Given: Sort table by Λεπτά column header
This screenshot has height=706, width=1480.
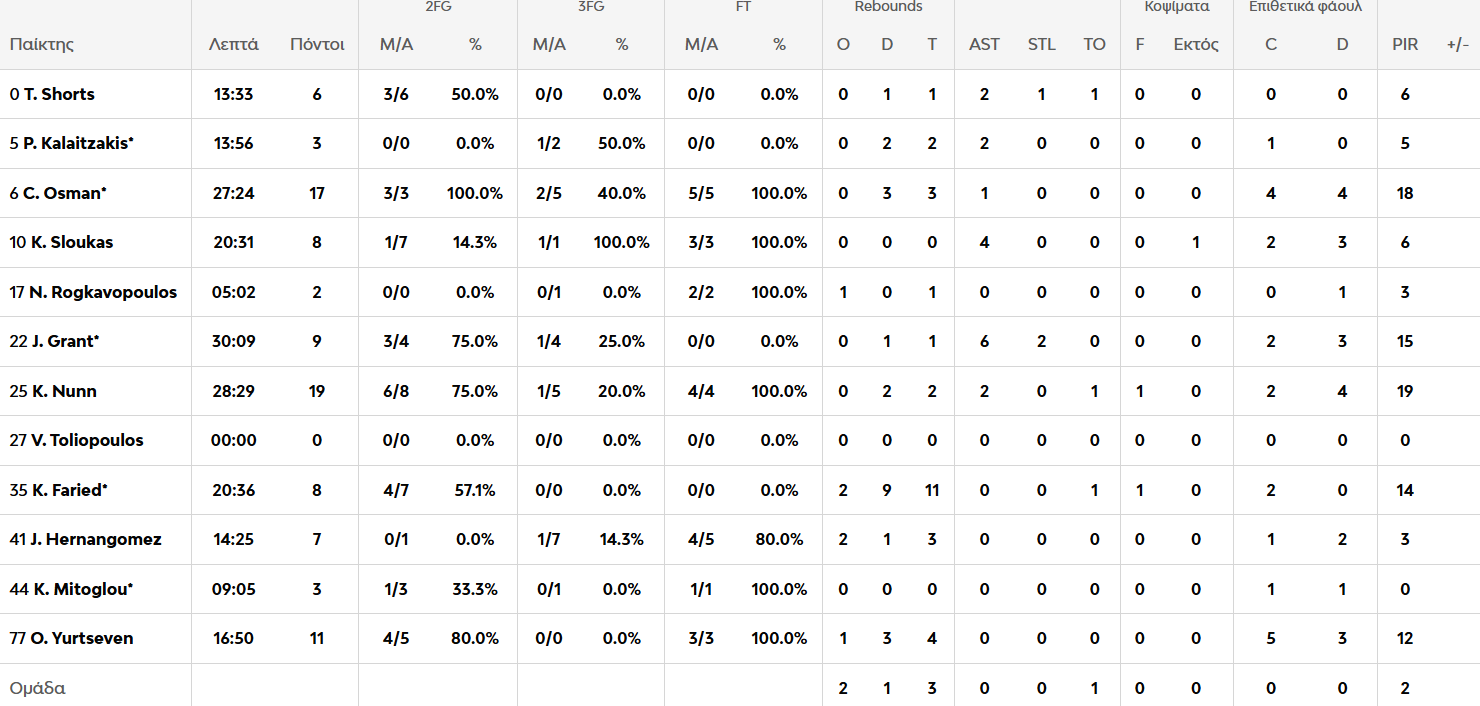Looking at the screenshot, I should tap(234, 44).
